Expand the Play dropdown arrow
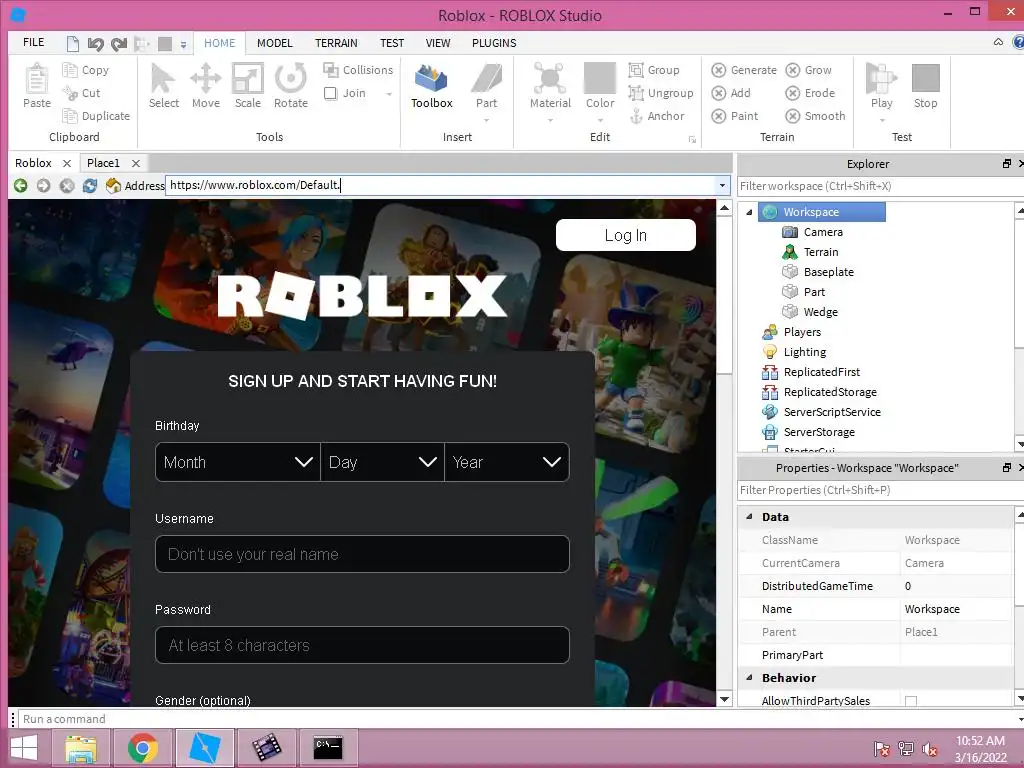The height and width of the screenshot is (768, 1024). (x=882, y=120)
